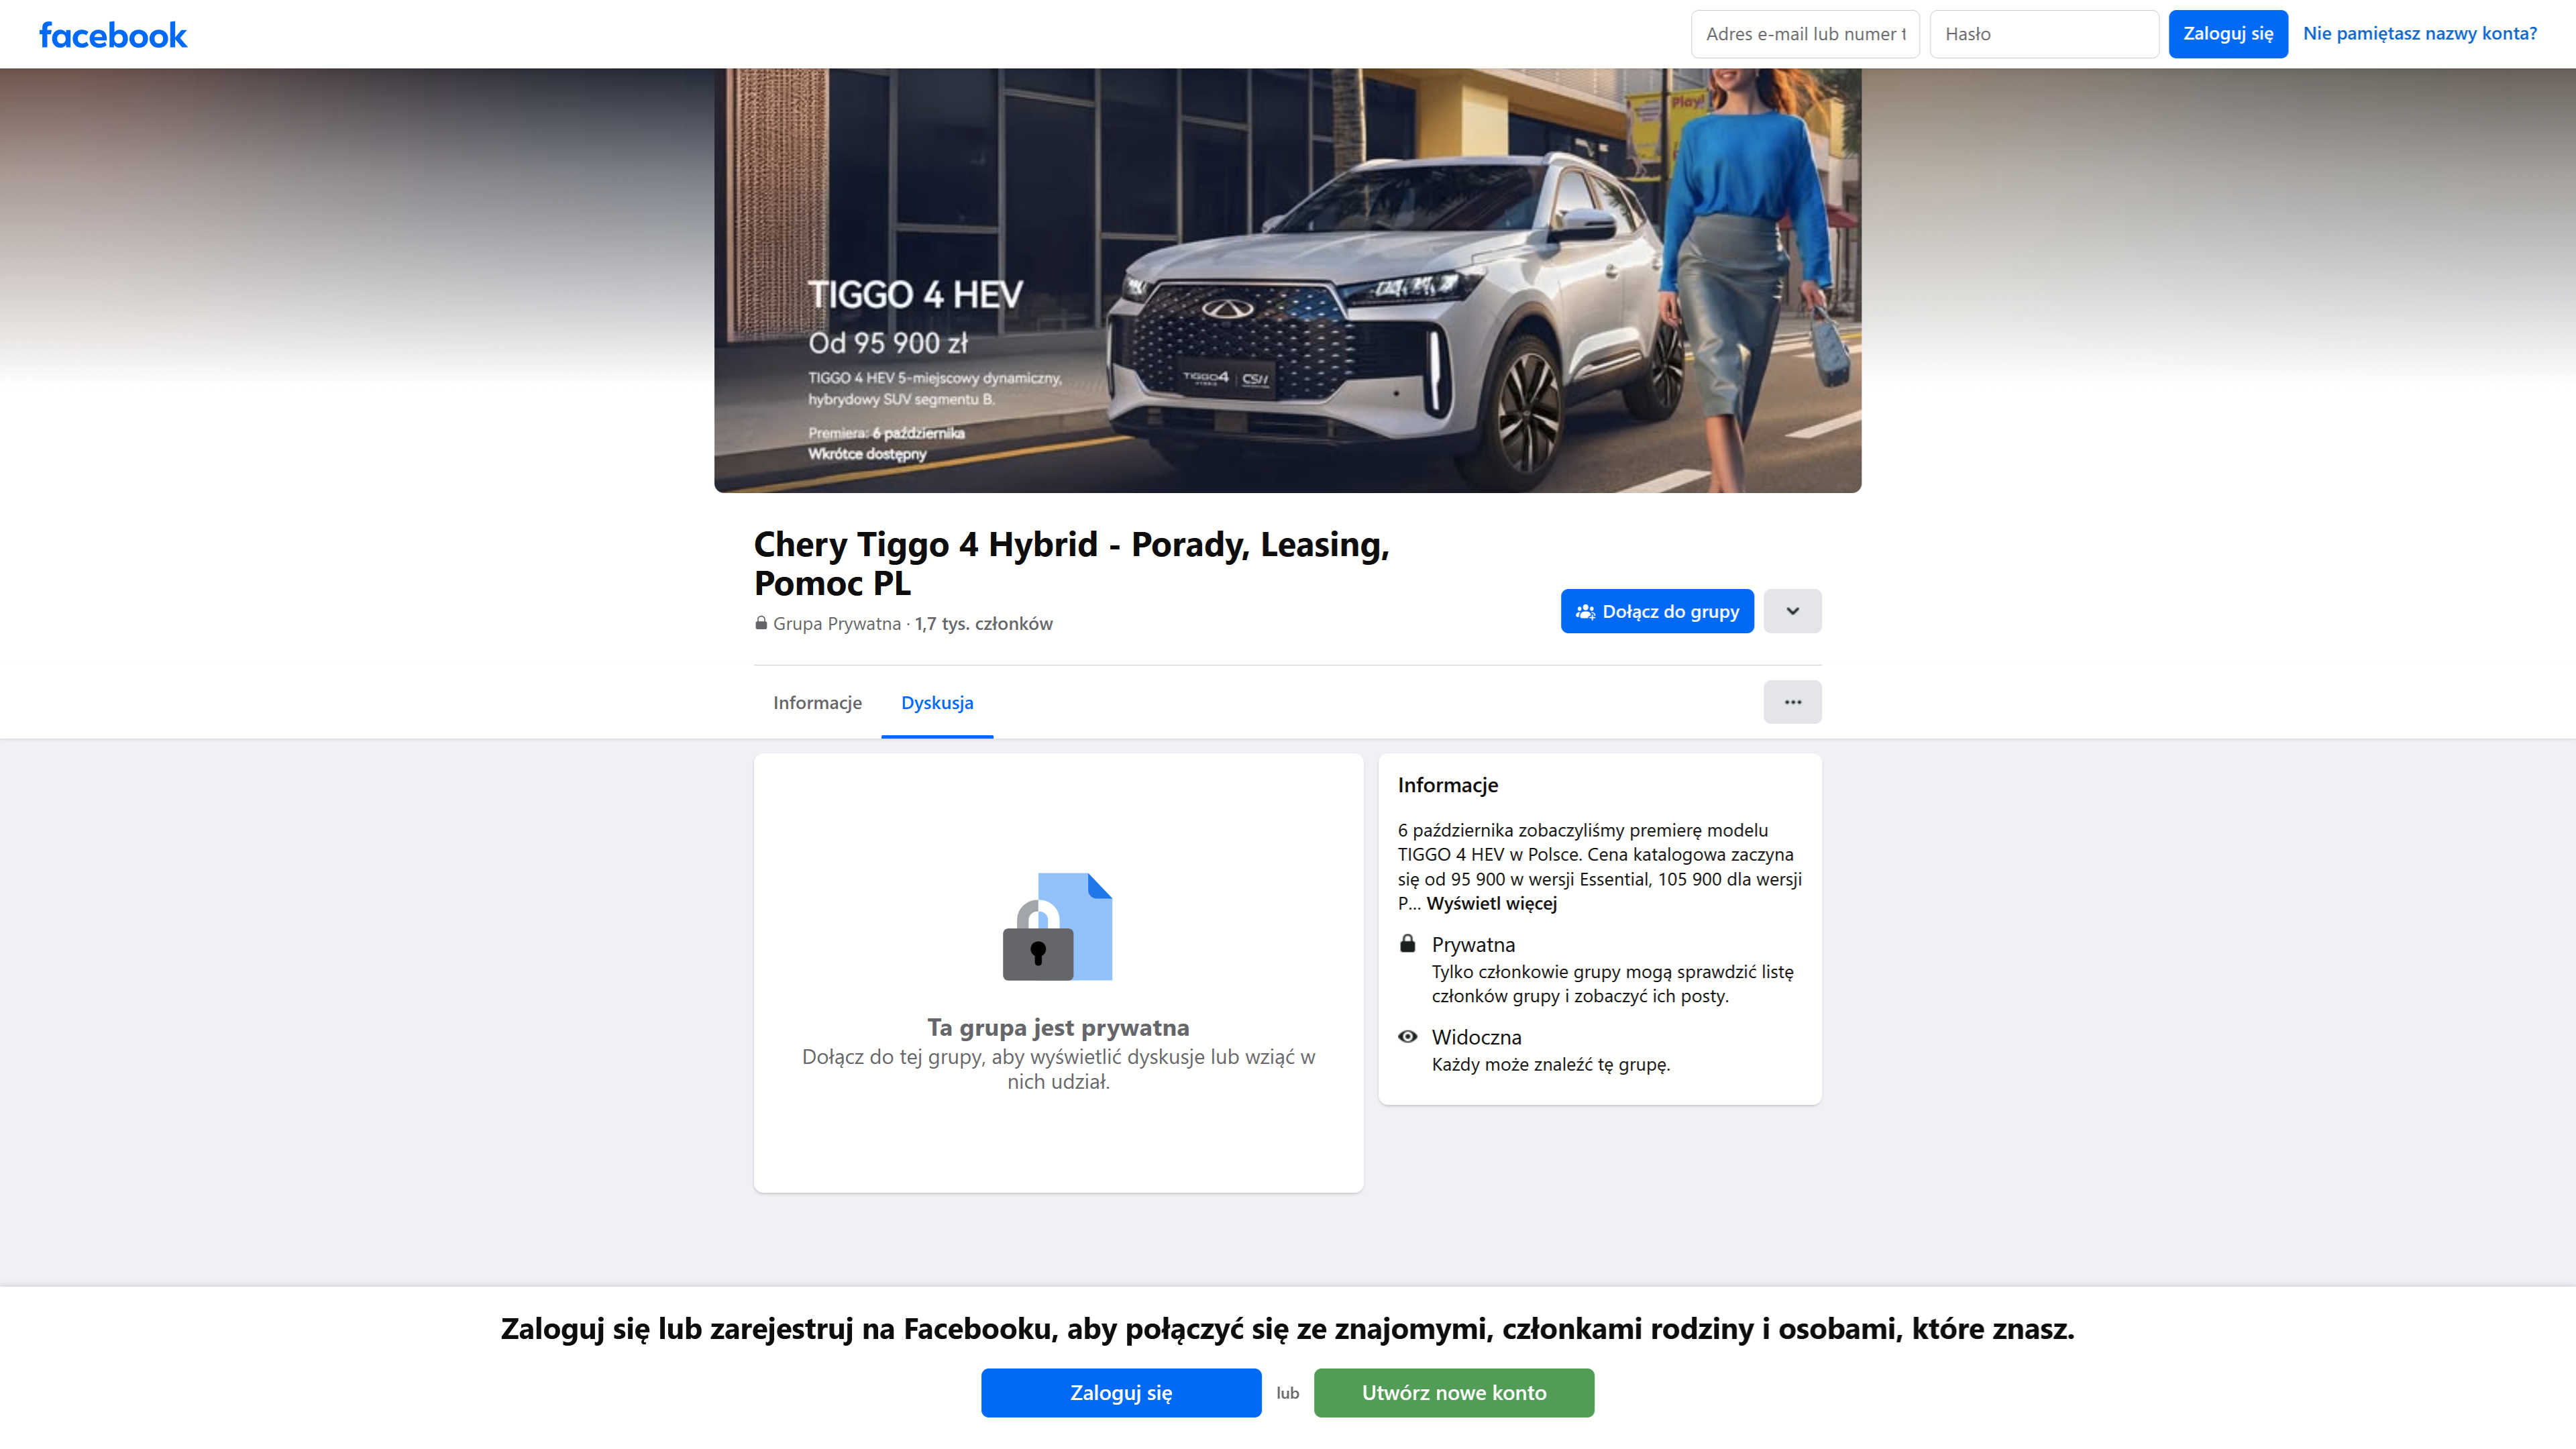This screenshot has height=1449, width=2576.
Task: Click Nie pamiętasz nazwy konta? link
Action: click(2419, 34)
